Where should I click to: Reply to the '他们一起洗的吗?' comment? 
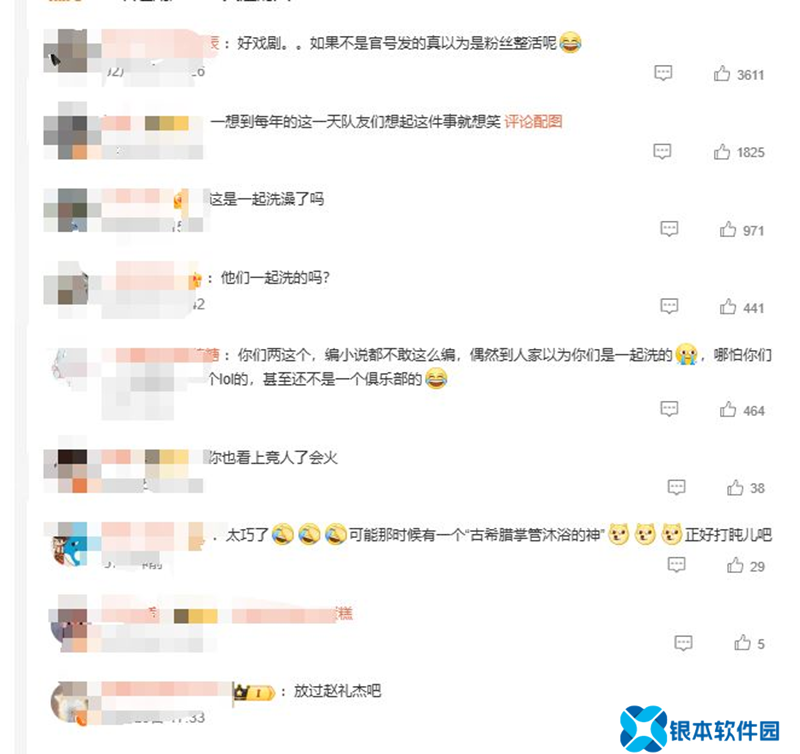coord(669,307)
